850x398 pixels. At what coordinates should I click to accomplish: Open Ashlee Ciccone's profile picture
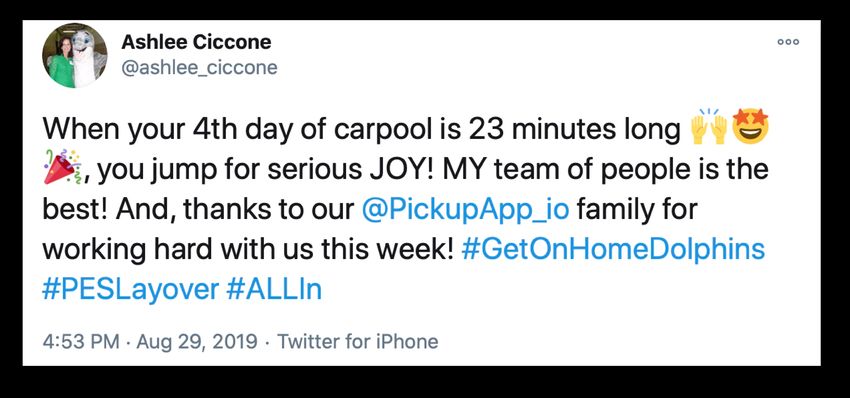pos(74,55)
